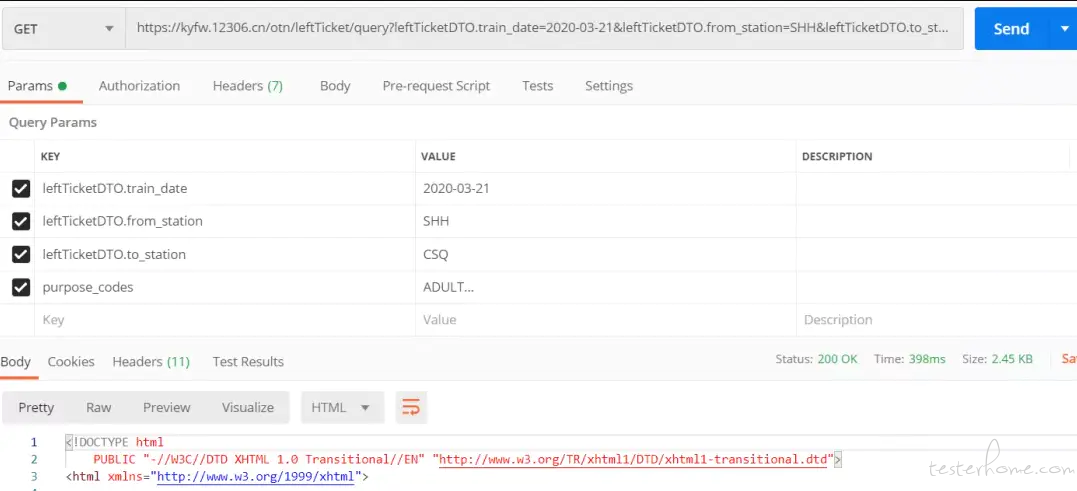Open the Tests tab
This screenshot has width=1077, height=491.
pos(537,86)
